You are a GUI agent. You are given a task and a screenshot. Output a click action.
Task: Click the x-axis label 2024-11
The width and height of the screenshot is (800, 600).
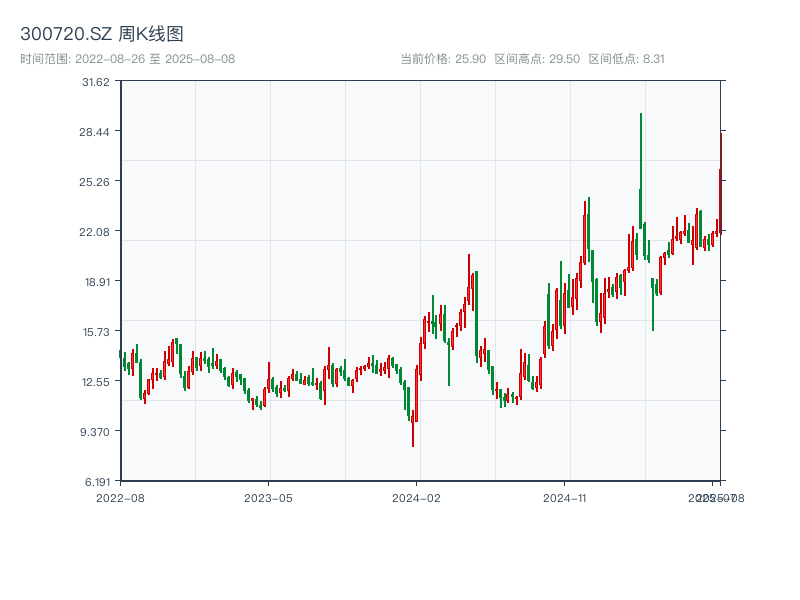coord(565,498)
